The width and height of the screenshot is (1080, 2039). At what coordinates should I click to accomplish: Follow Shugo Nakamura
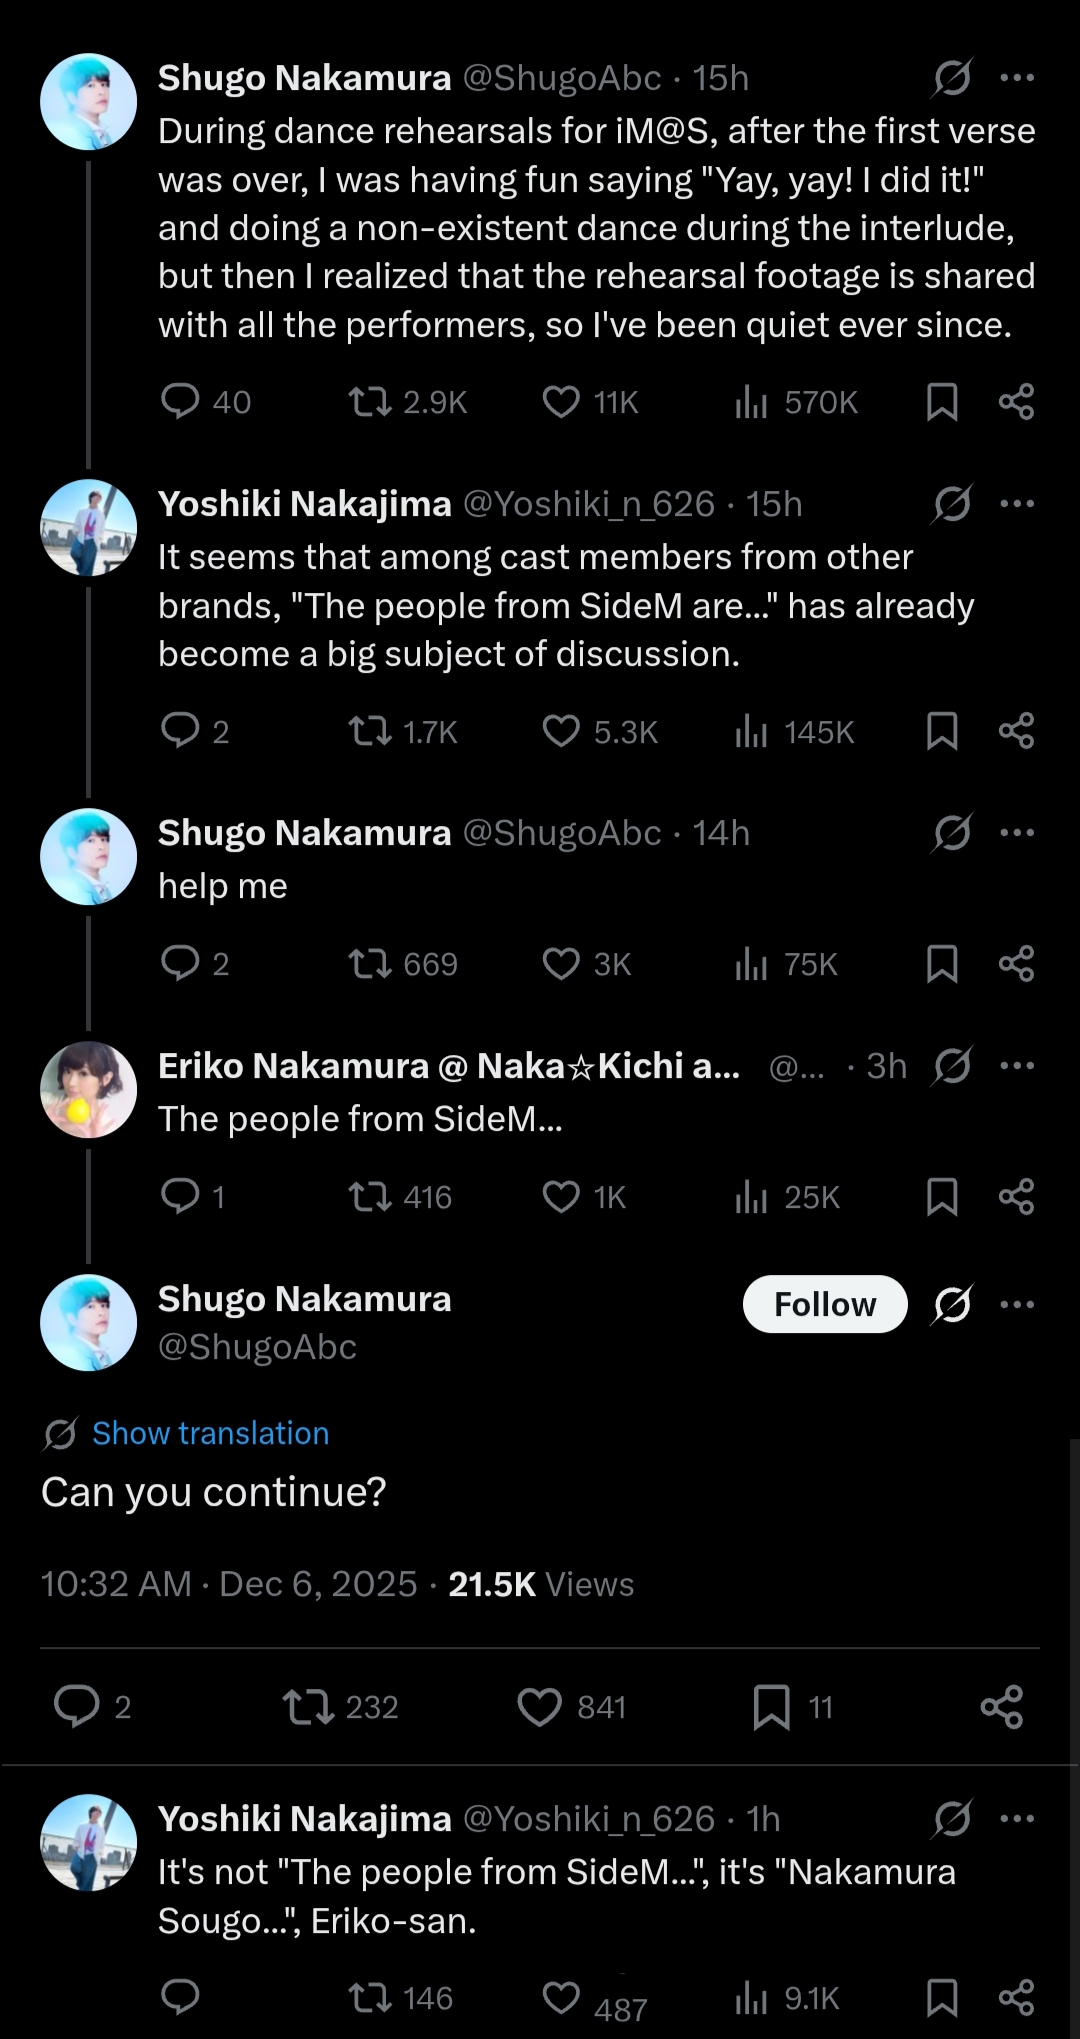pos(825,1305)
